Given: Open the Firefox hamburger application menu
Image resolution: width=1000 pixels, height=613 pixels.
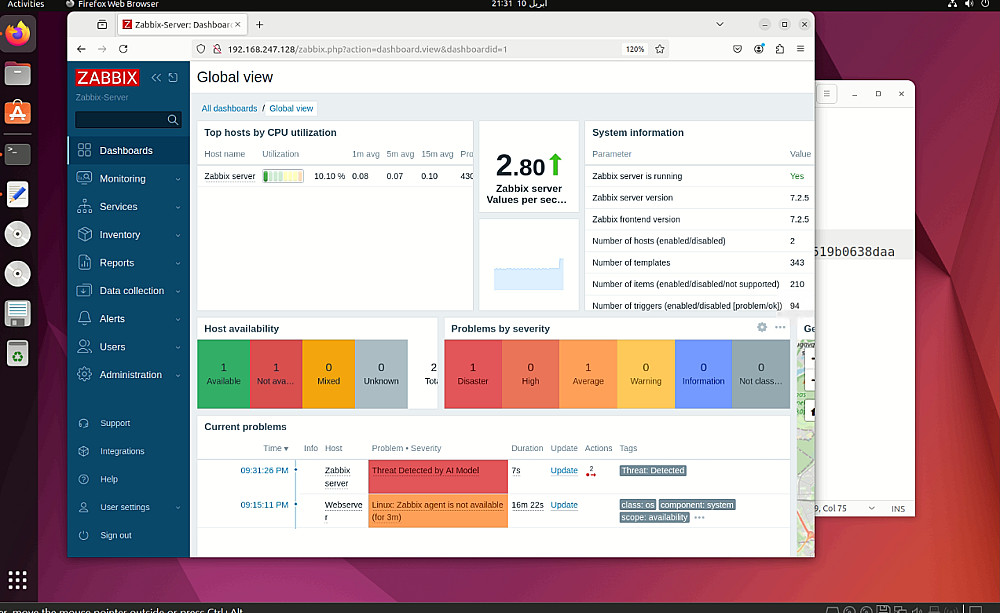Looking at the screenshot, I should point(800,49).
